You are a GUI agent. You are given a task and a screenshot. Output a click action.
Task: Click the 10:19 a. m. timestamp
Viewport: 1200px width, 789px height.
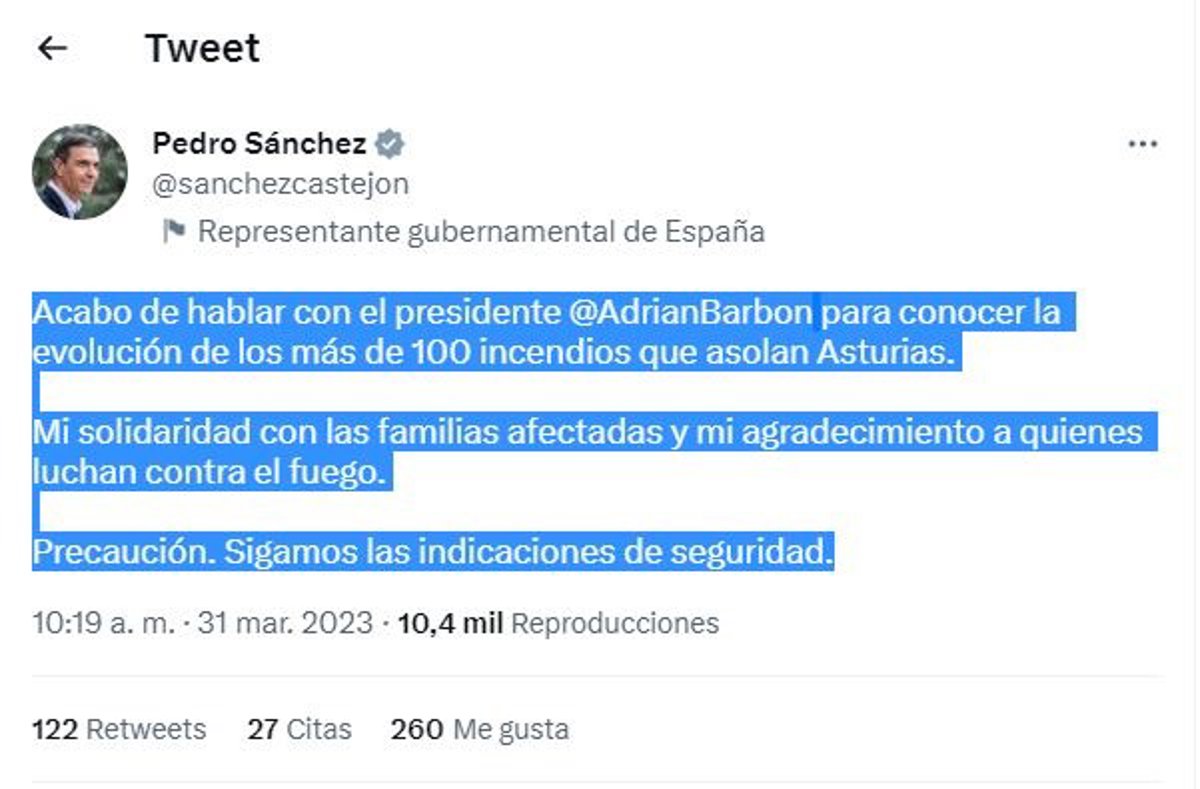point(101,623)
